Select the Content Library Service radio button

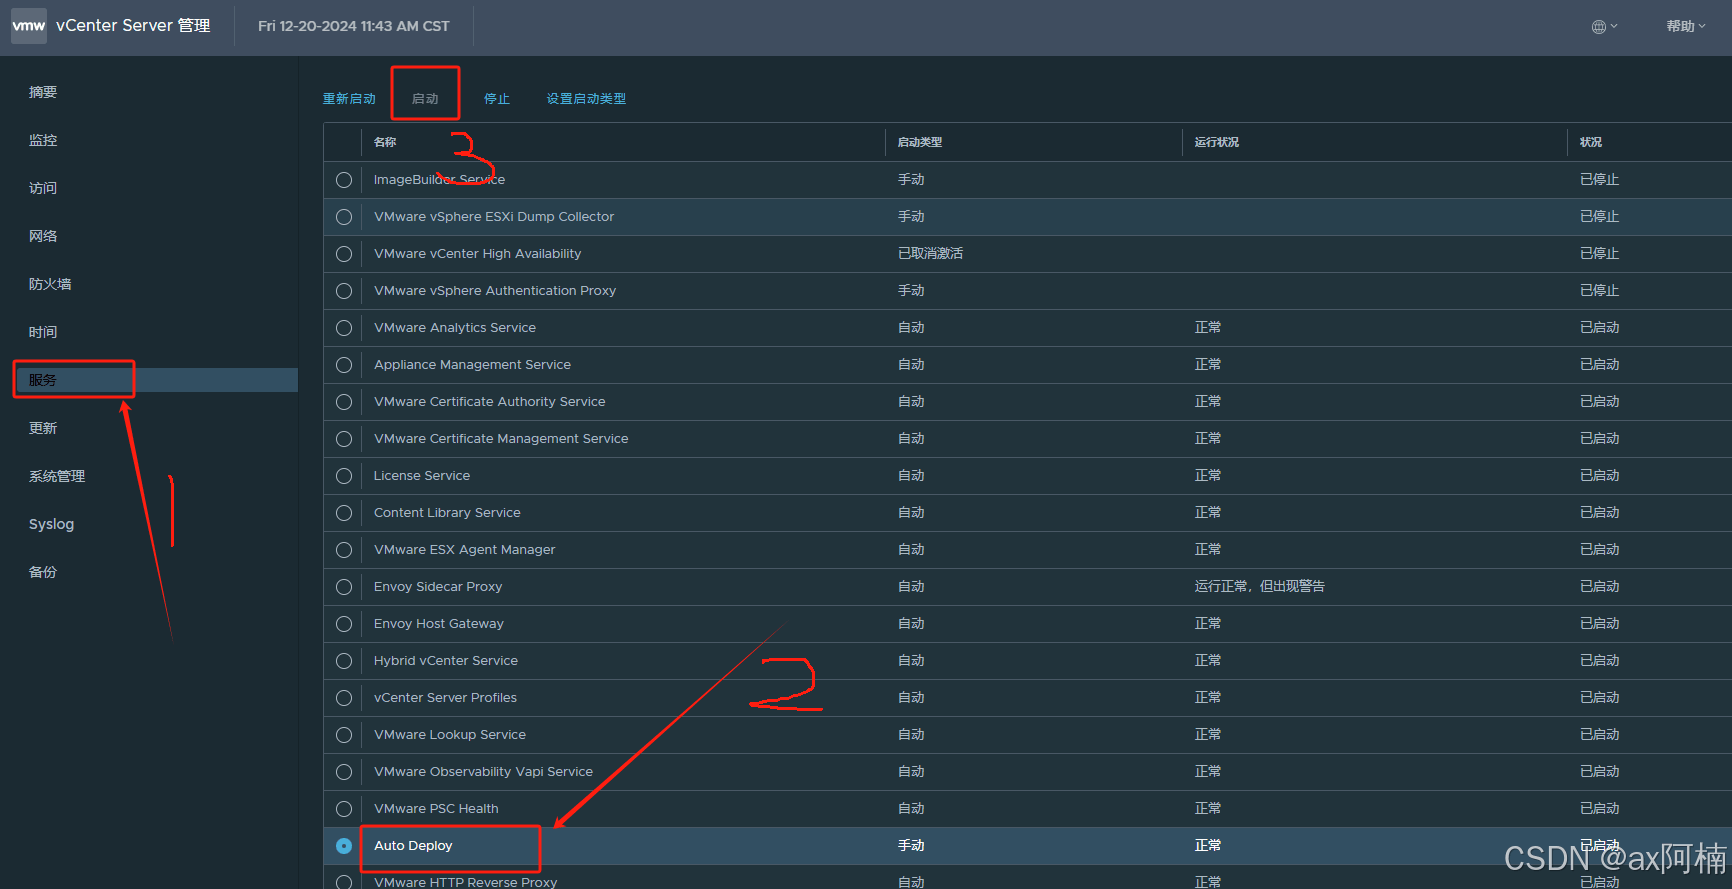pos(344,513)
